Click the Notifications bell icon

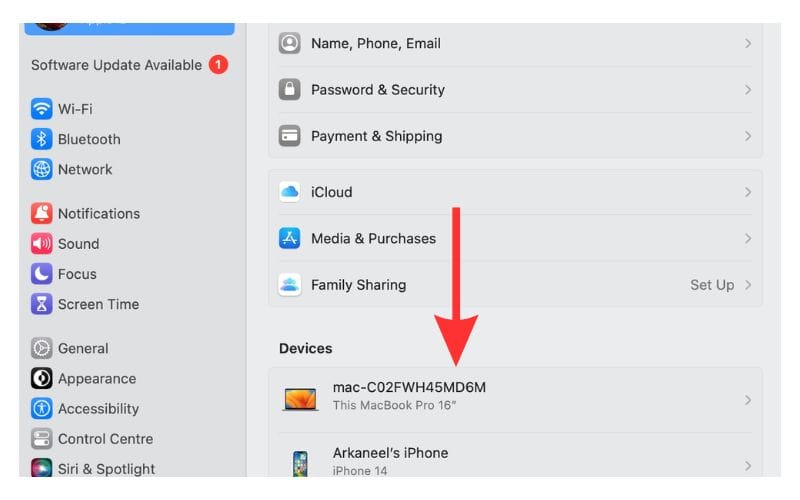42,213
